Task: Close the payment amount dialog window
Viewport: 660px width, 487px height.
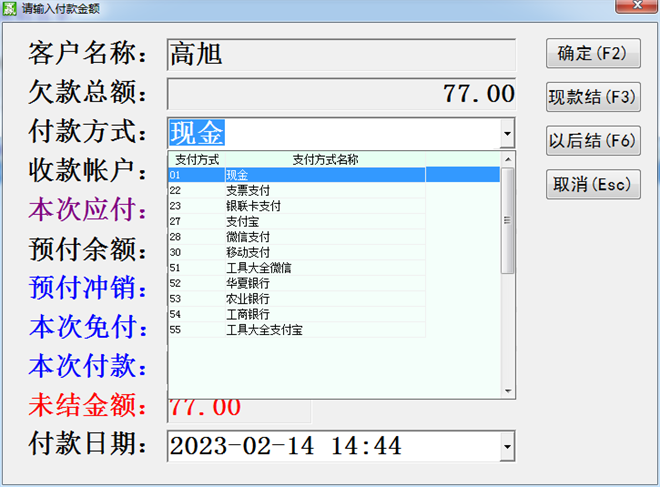Action: click(x=637, y=6)
